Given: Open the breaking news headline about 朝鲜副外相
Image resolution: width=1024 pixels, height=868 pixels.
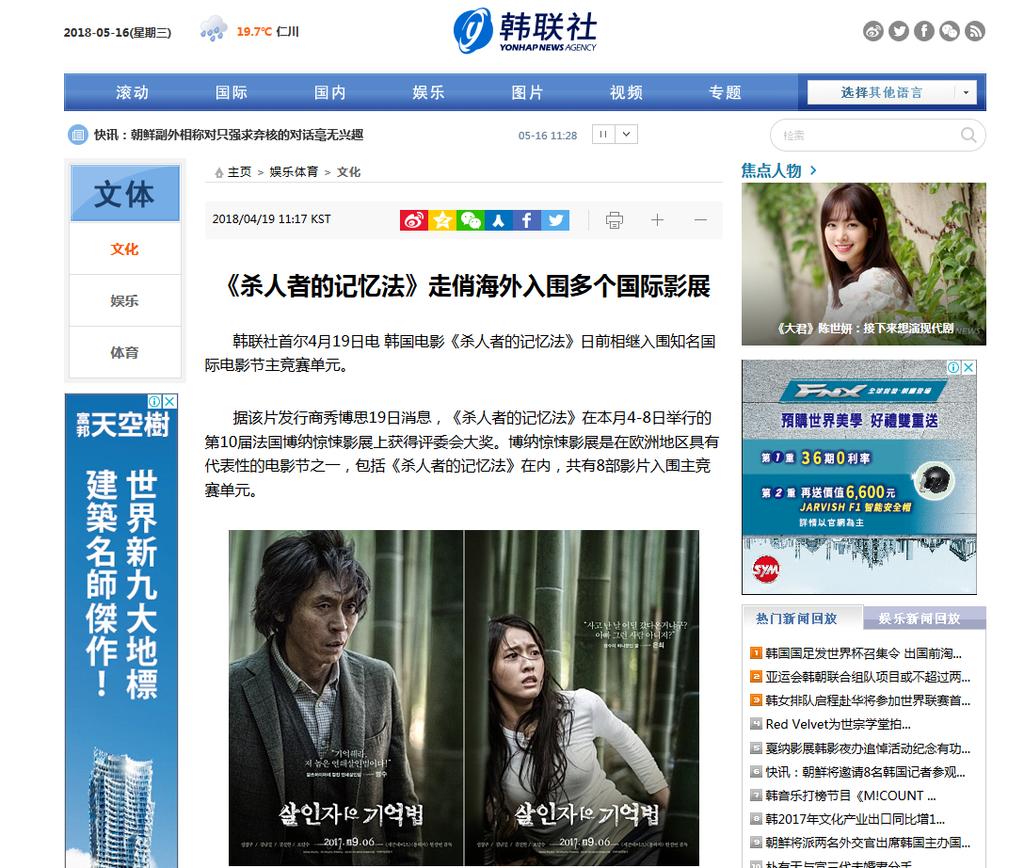Looking at the screenshot, I should [229, 135].
